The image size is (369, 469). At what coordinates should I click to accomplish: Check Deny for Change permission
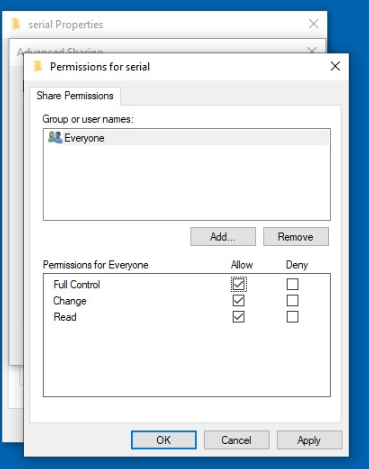coord(292,300)
